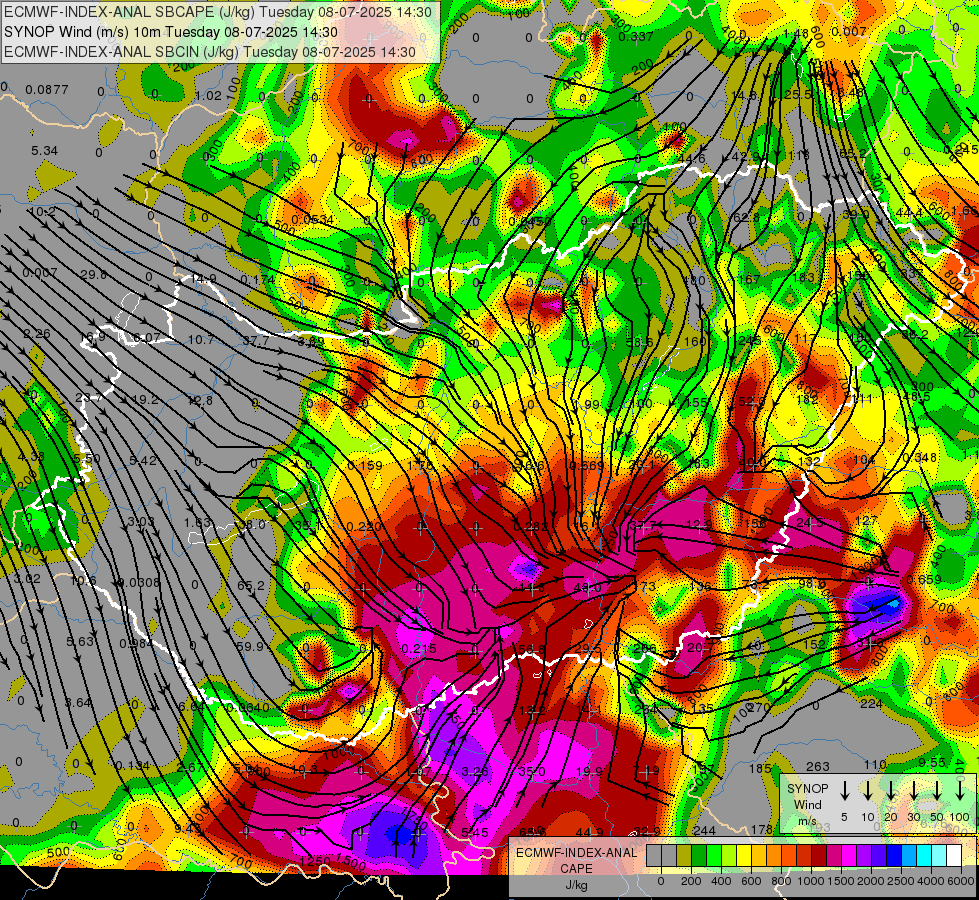Click the map value '0.0877'
Image resolution: width=979 pixels, height=900 pixels.
(47, 90)
